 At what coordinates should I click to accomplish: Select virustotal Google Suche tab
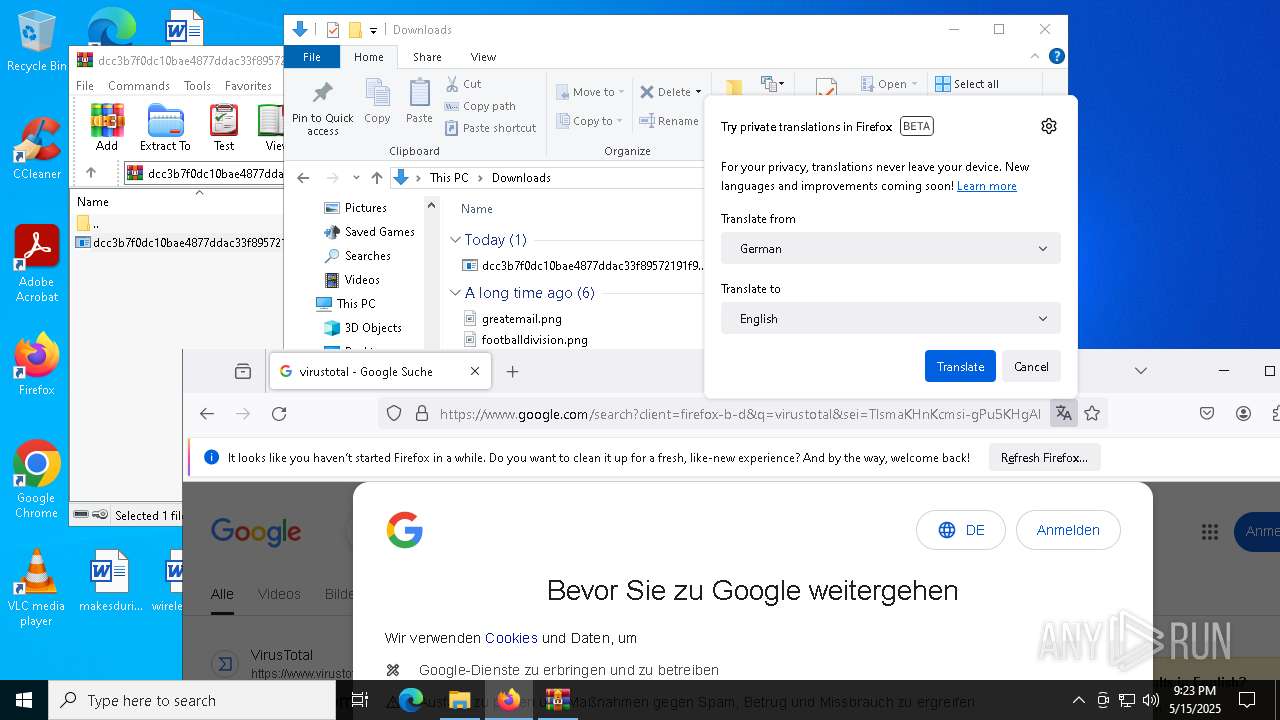coord(379,371)
